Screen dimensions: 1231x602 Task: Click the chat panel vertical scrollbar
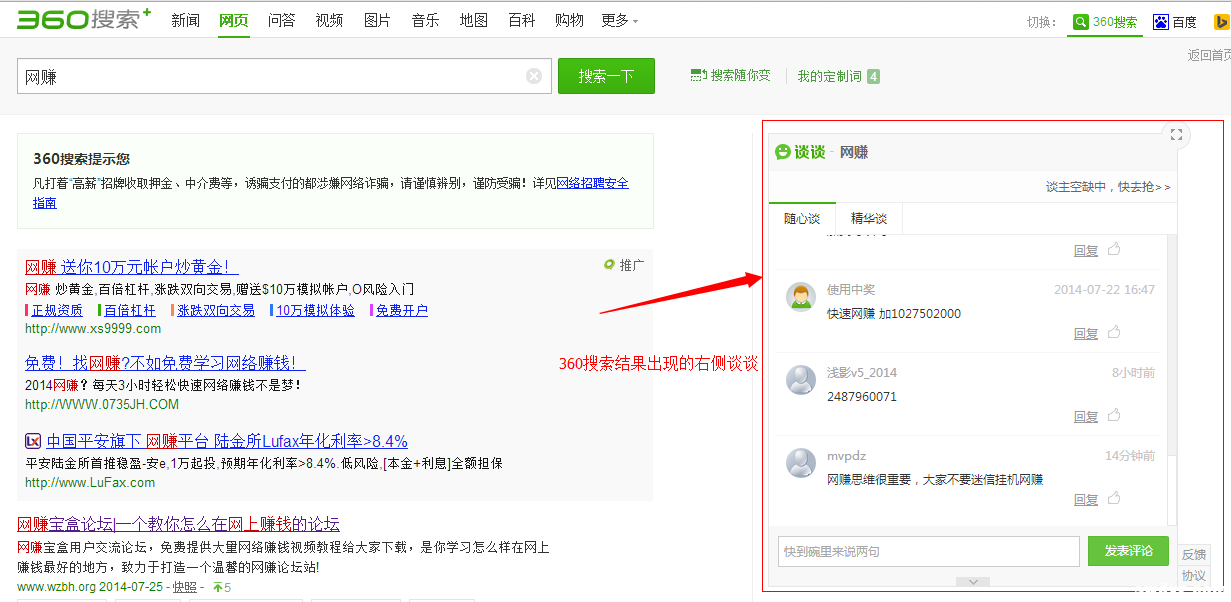(1173, 380)
